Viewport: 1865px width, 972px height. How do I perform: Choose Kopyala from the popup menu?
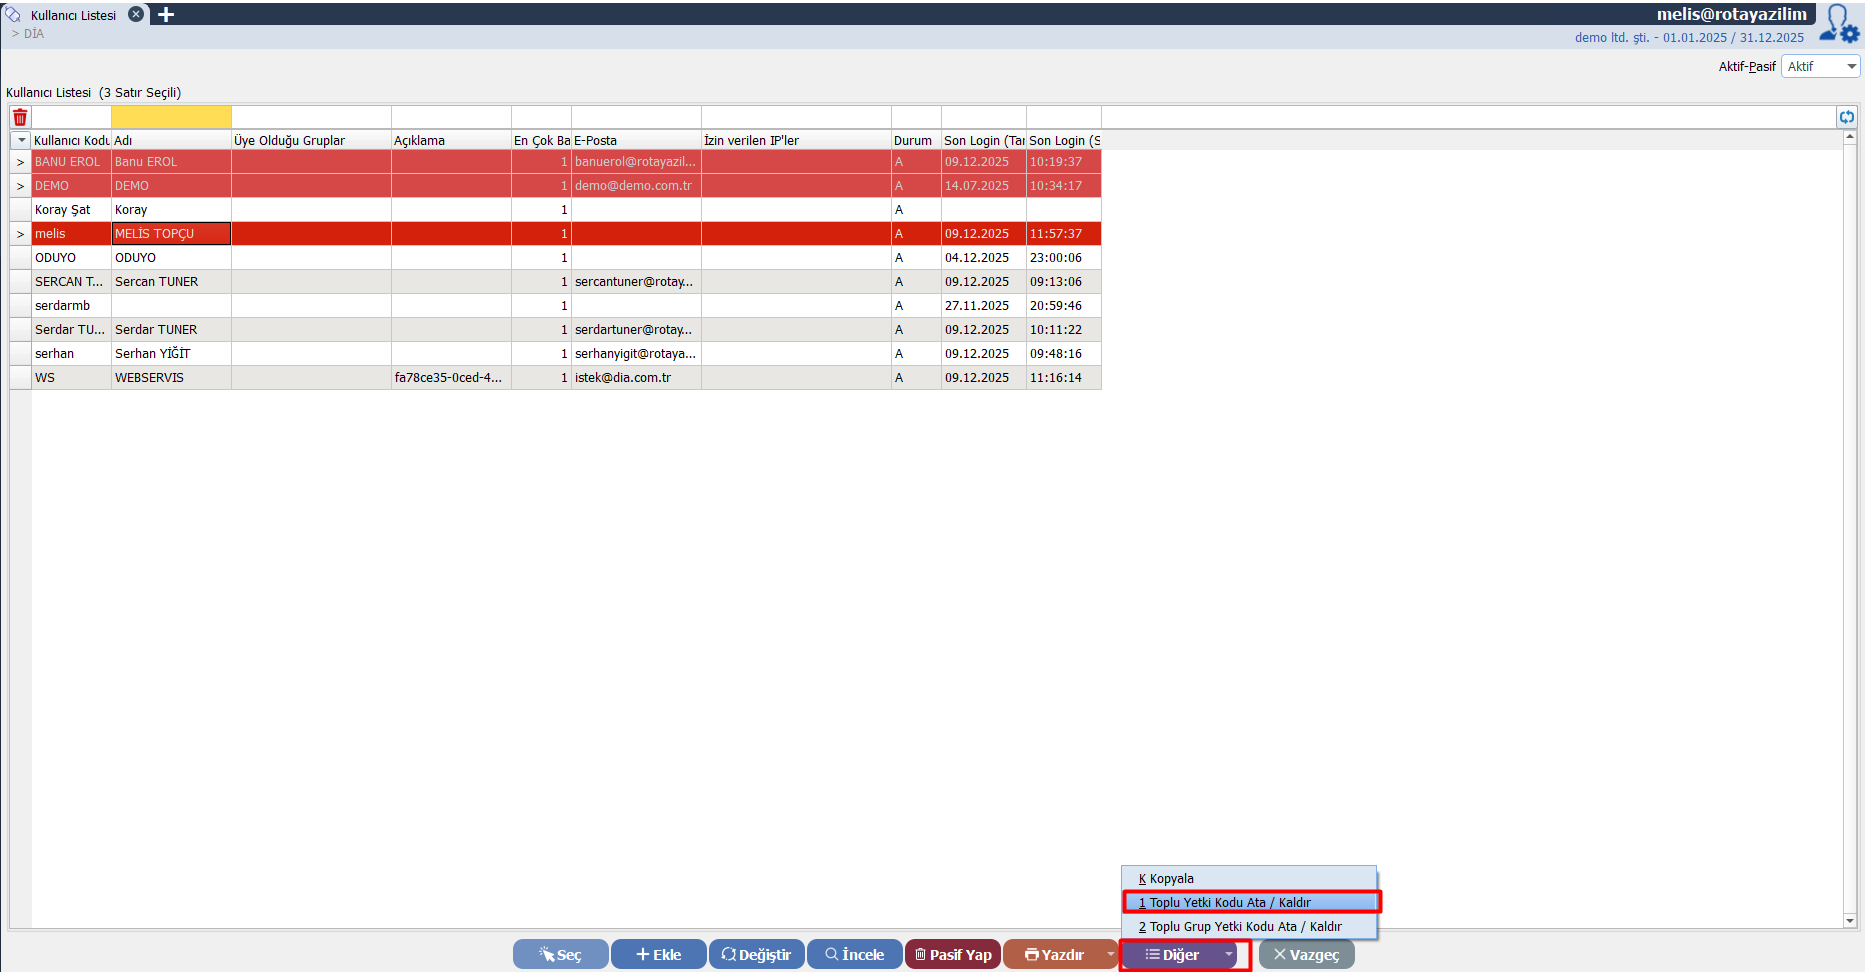[x=1172, y=879]
